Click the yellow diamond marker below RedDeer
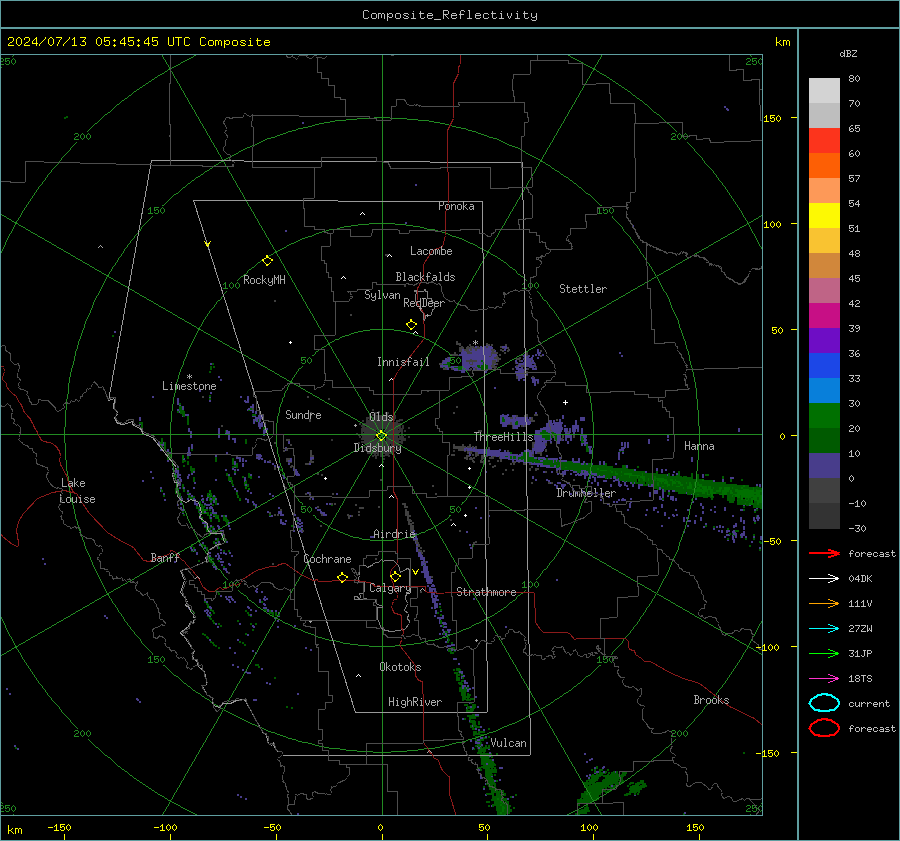The image size is (900, 841). [411, 325]
